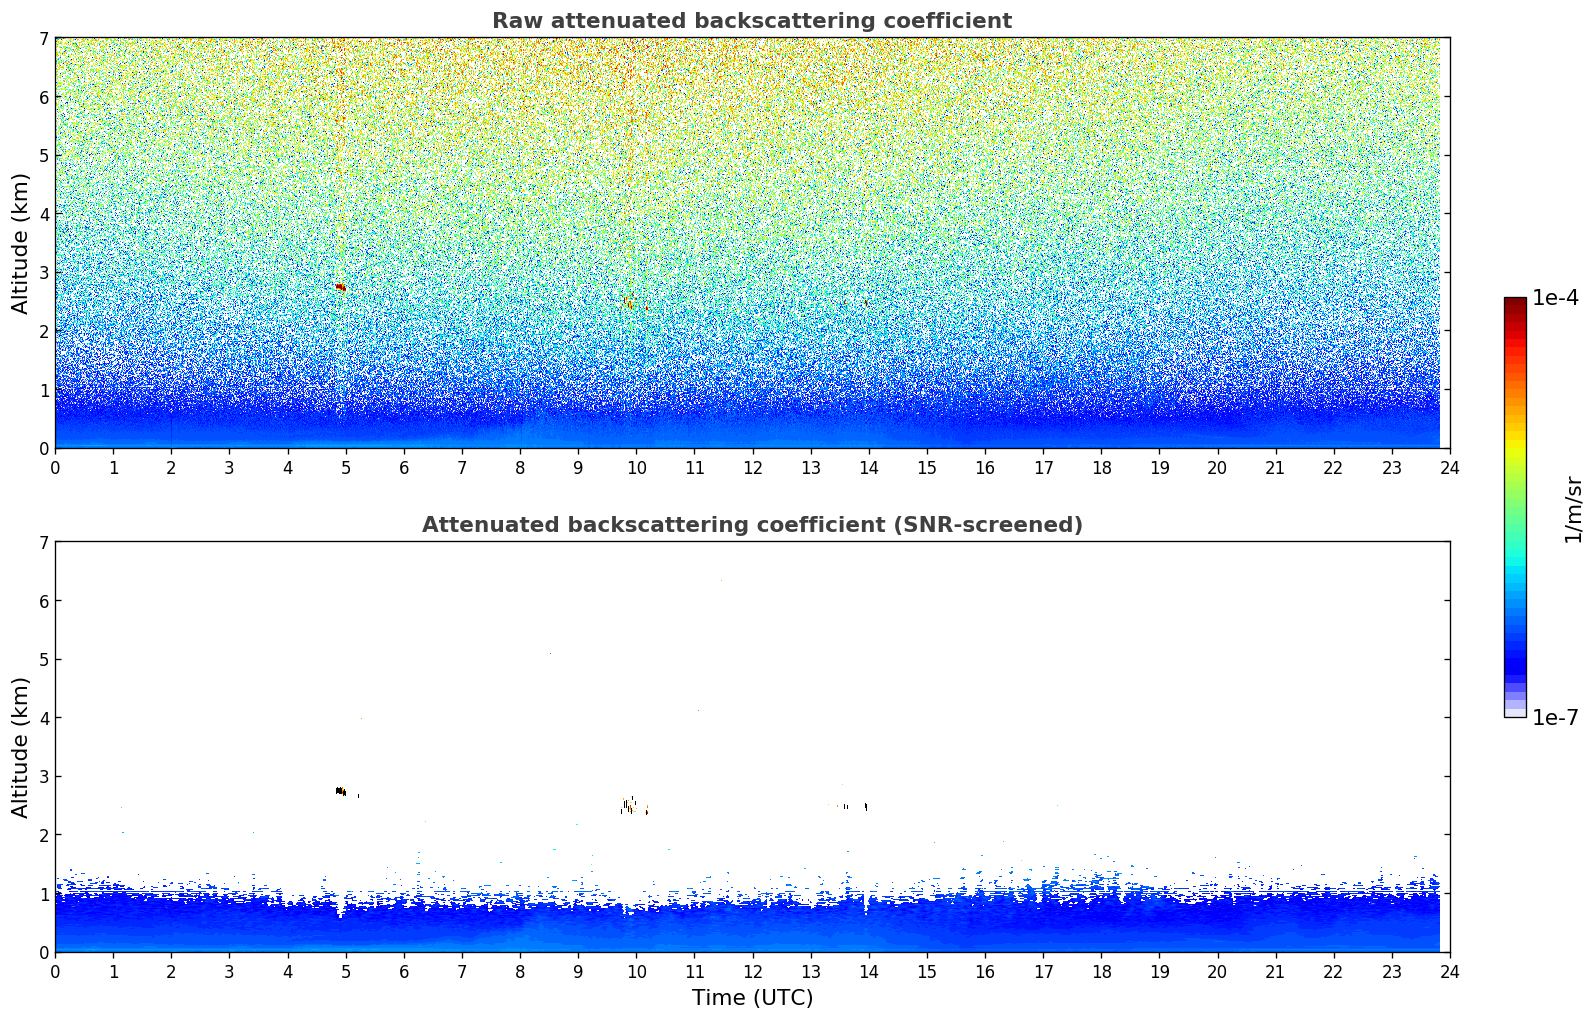Click the 'Altitude (km)' label of bottom plot

[x=20, y=747]
